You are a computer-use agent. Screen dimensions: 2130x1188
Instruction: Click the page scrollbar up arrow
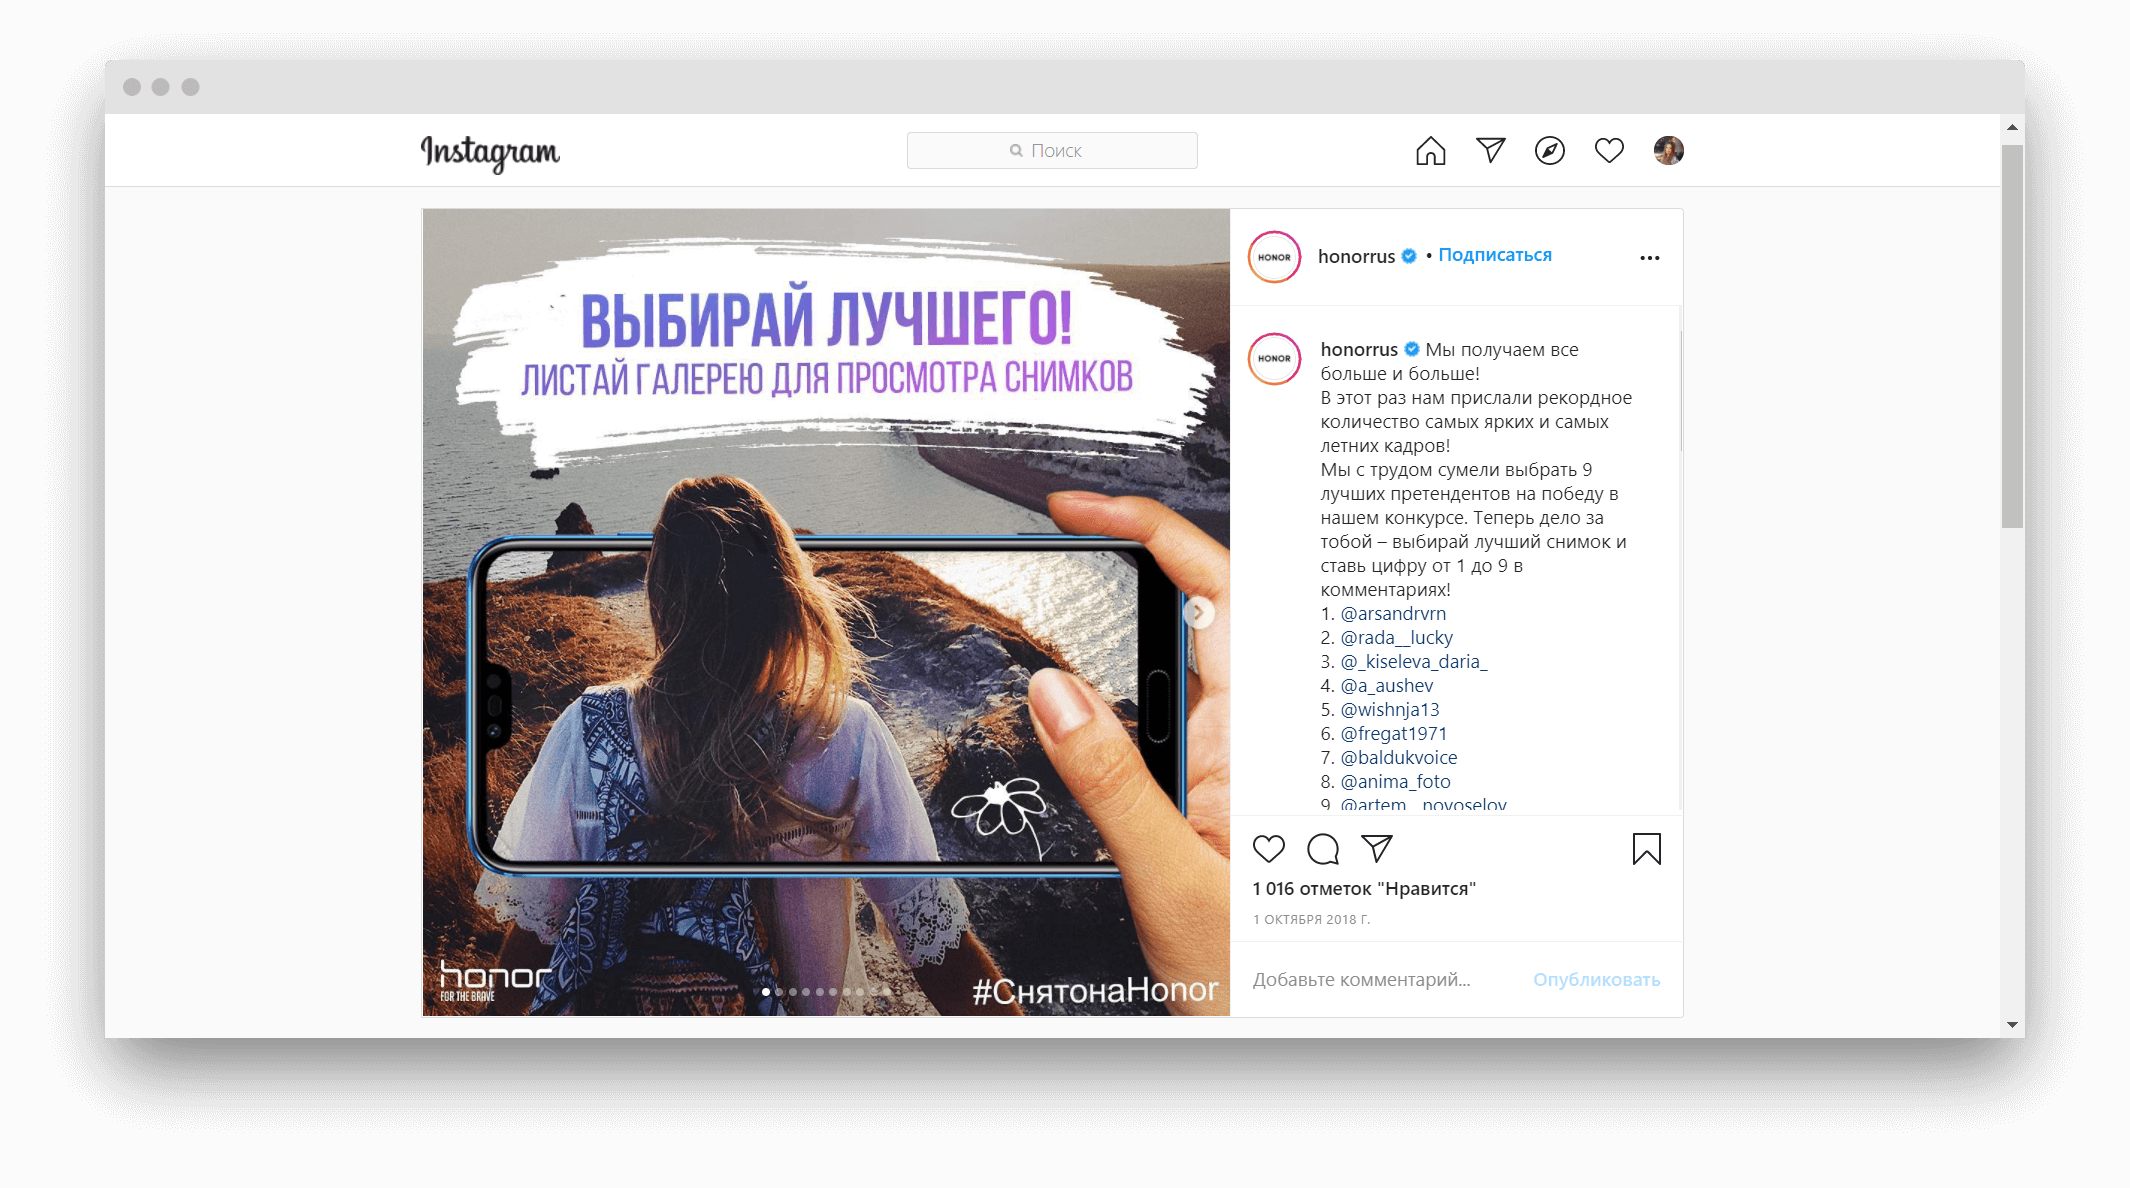point(2012,127)
